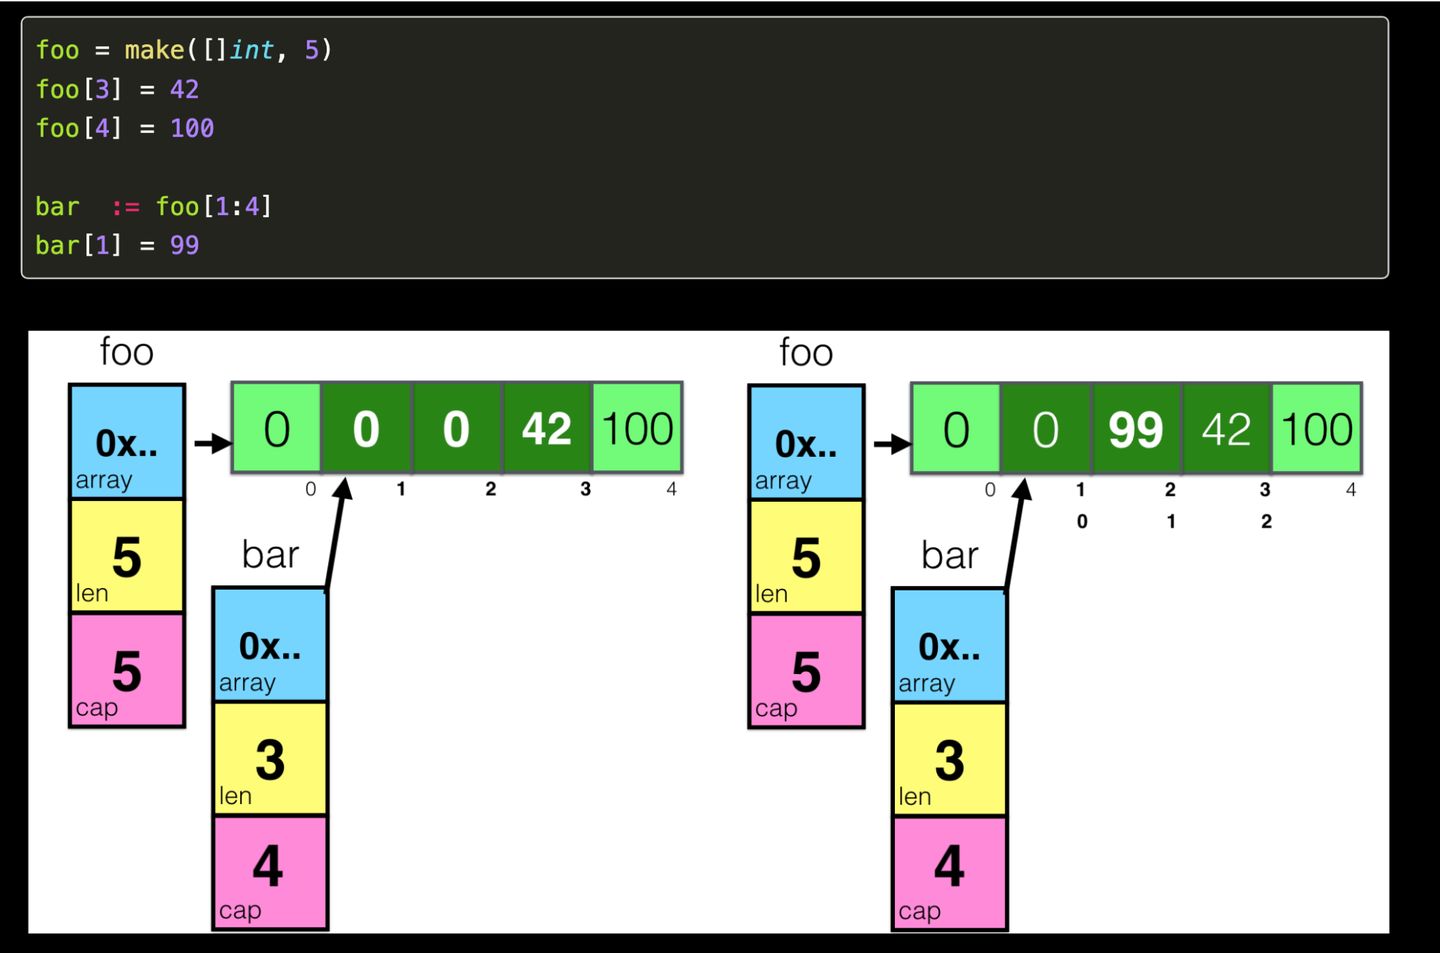1440x953 pixels.
Task: Click the cell showing 99 in right array
Action: 1136,428
